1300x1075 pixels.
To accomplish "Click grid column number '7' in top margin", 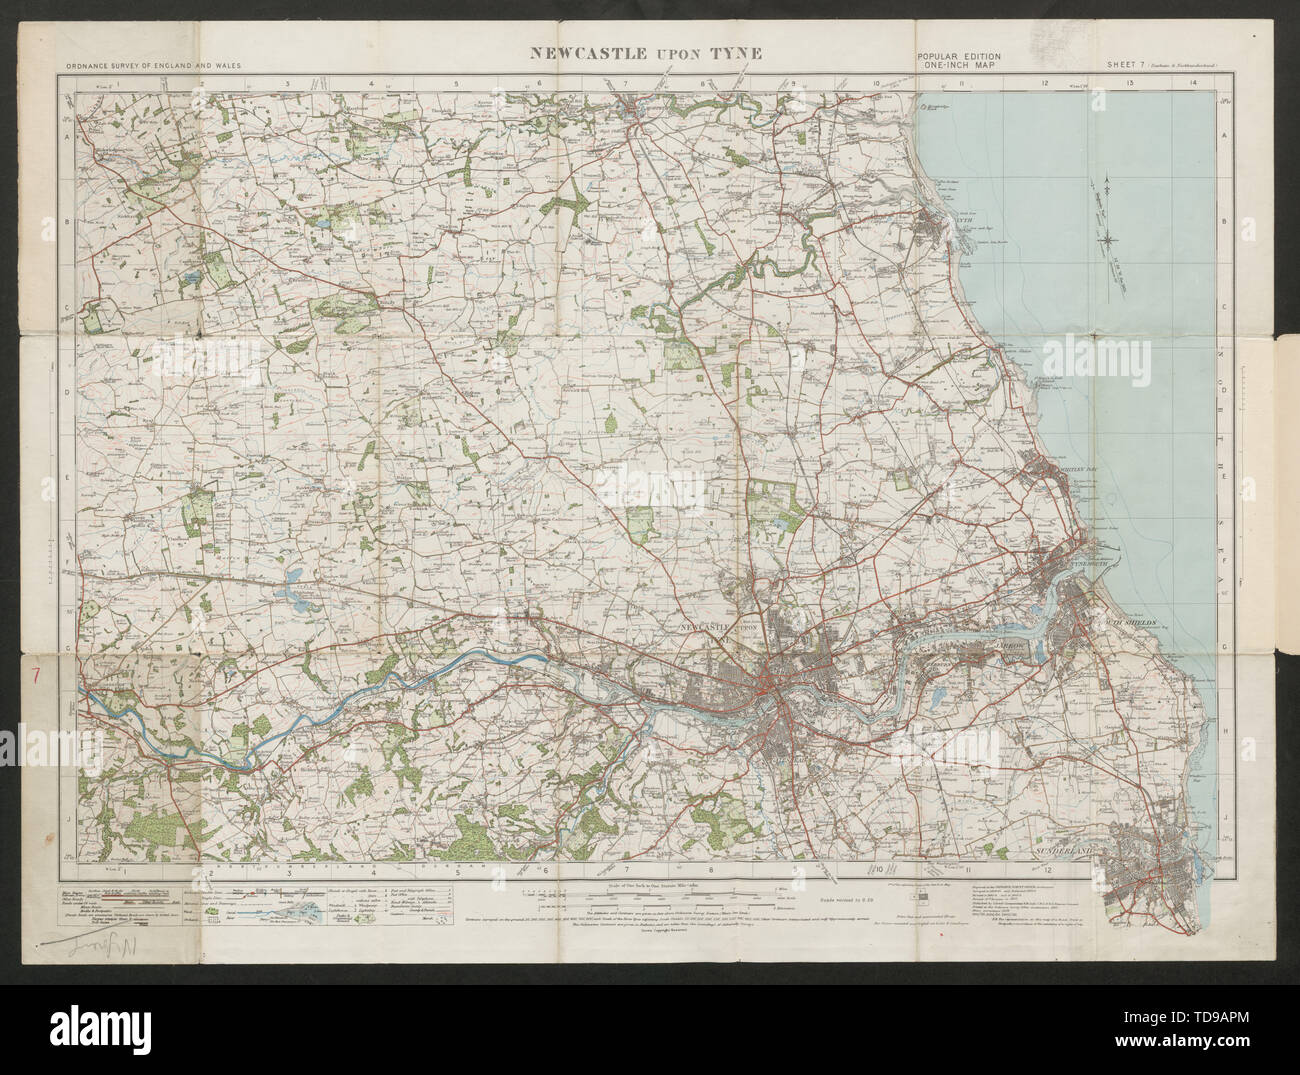I will 627,84.
